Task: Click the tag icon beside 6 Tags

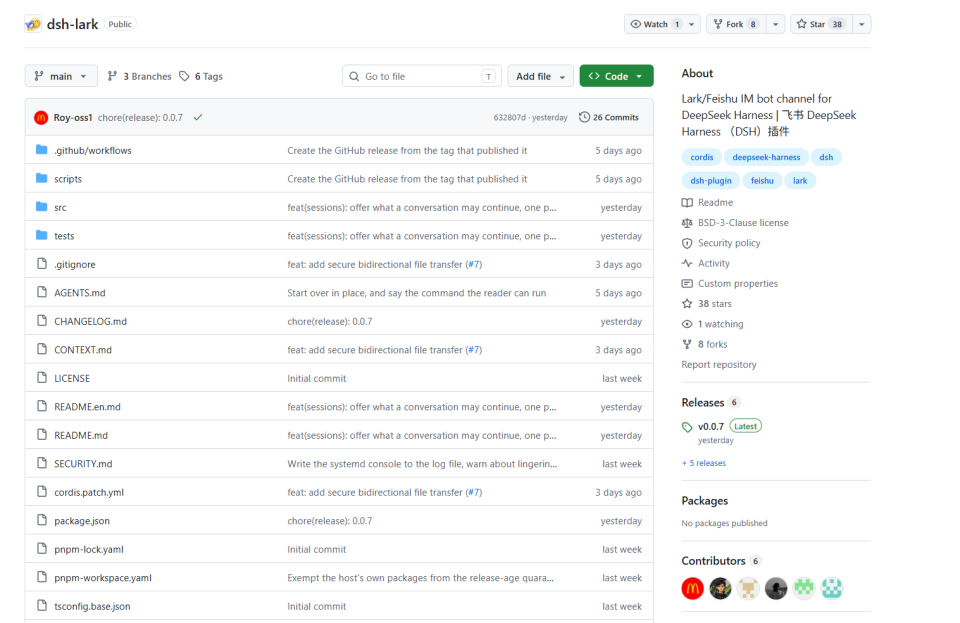Action: coord(184,76)
